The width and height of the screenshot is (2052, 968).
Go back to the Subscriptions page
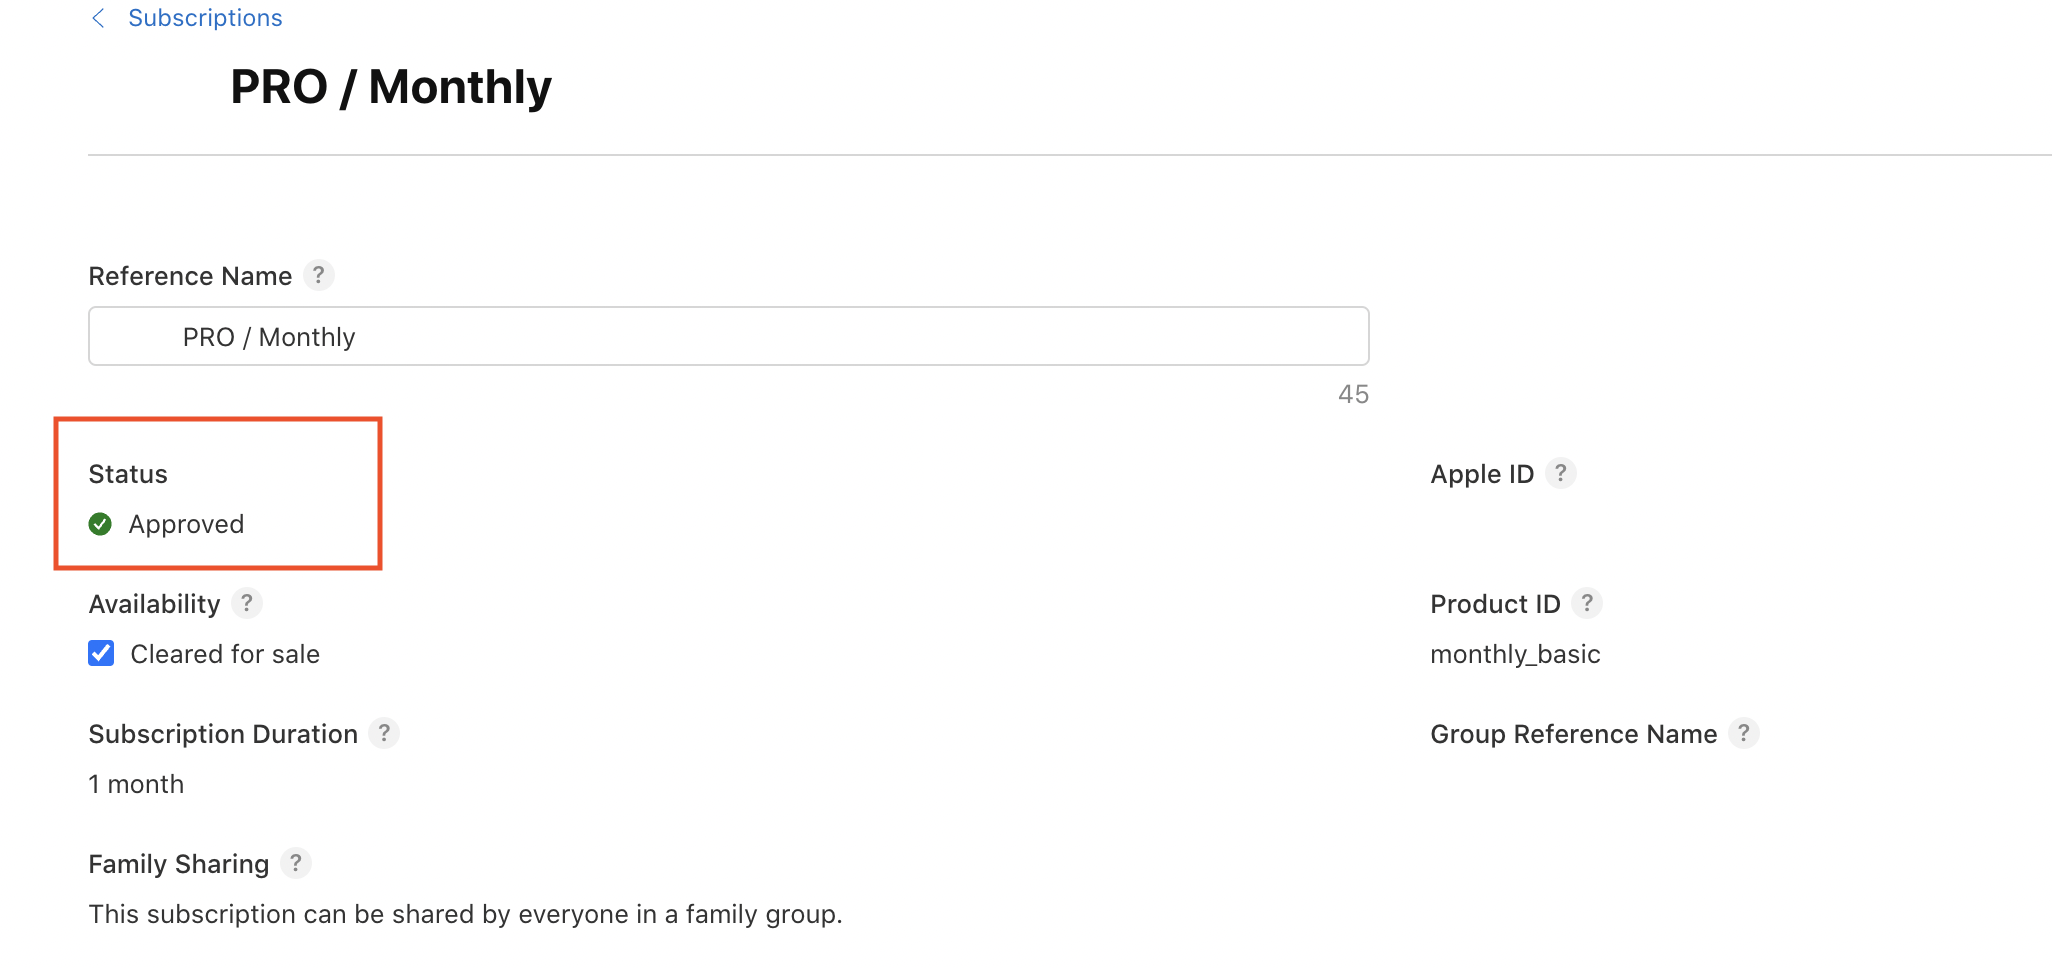205,18
